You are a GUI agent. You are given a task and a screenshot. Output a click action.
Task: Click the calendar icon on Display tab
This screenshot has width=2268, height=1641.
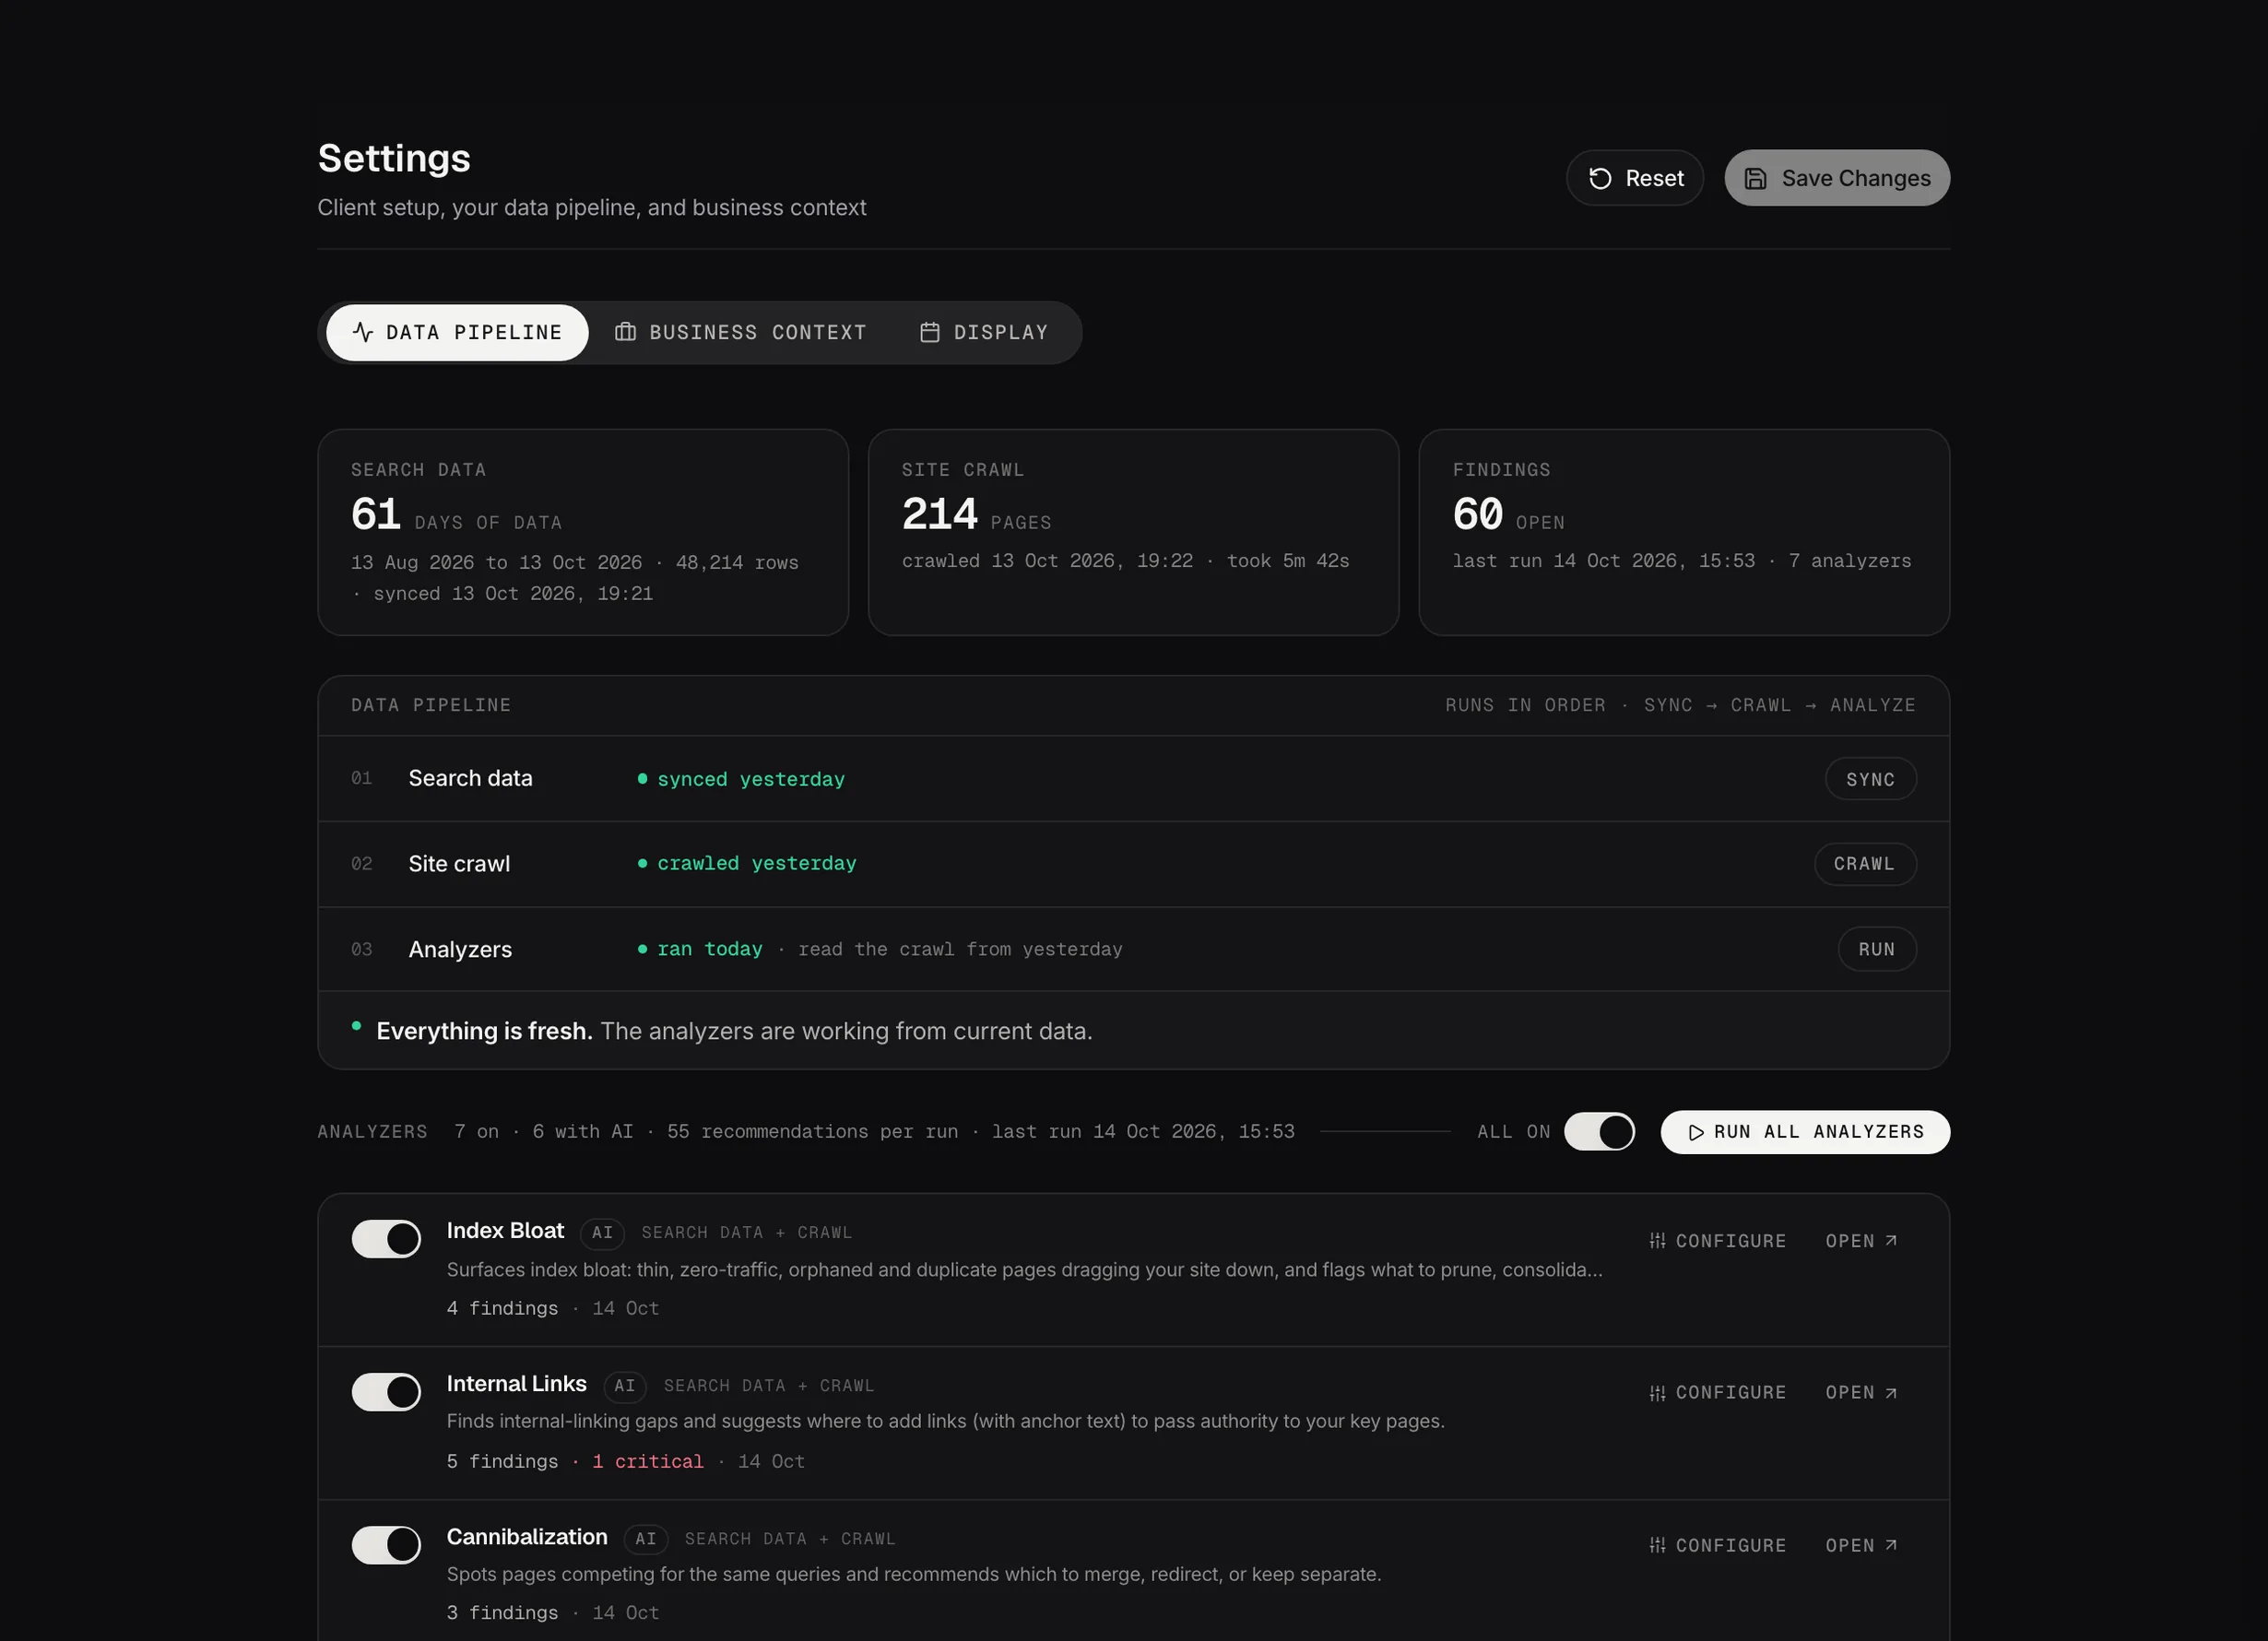click(929, 332)
